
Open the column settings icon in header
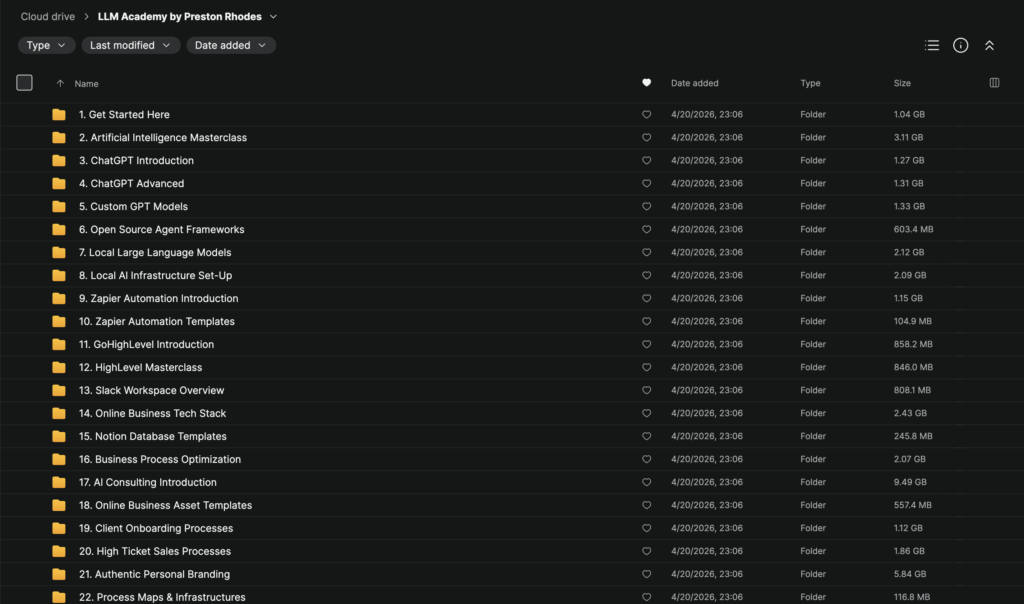pyautogui.click(x=994, y=83)
